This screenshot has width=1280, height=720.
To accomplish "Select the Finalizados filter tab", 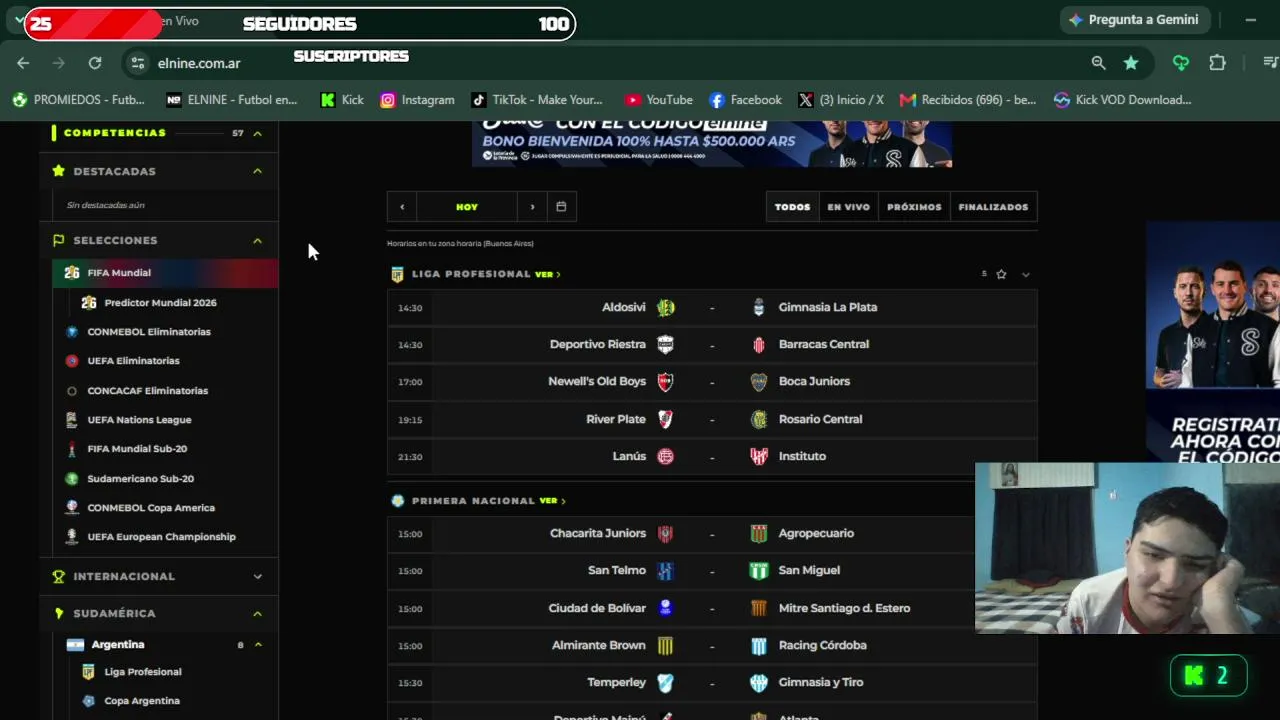I will [993, 207].
